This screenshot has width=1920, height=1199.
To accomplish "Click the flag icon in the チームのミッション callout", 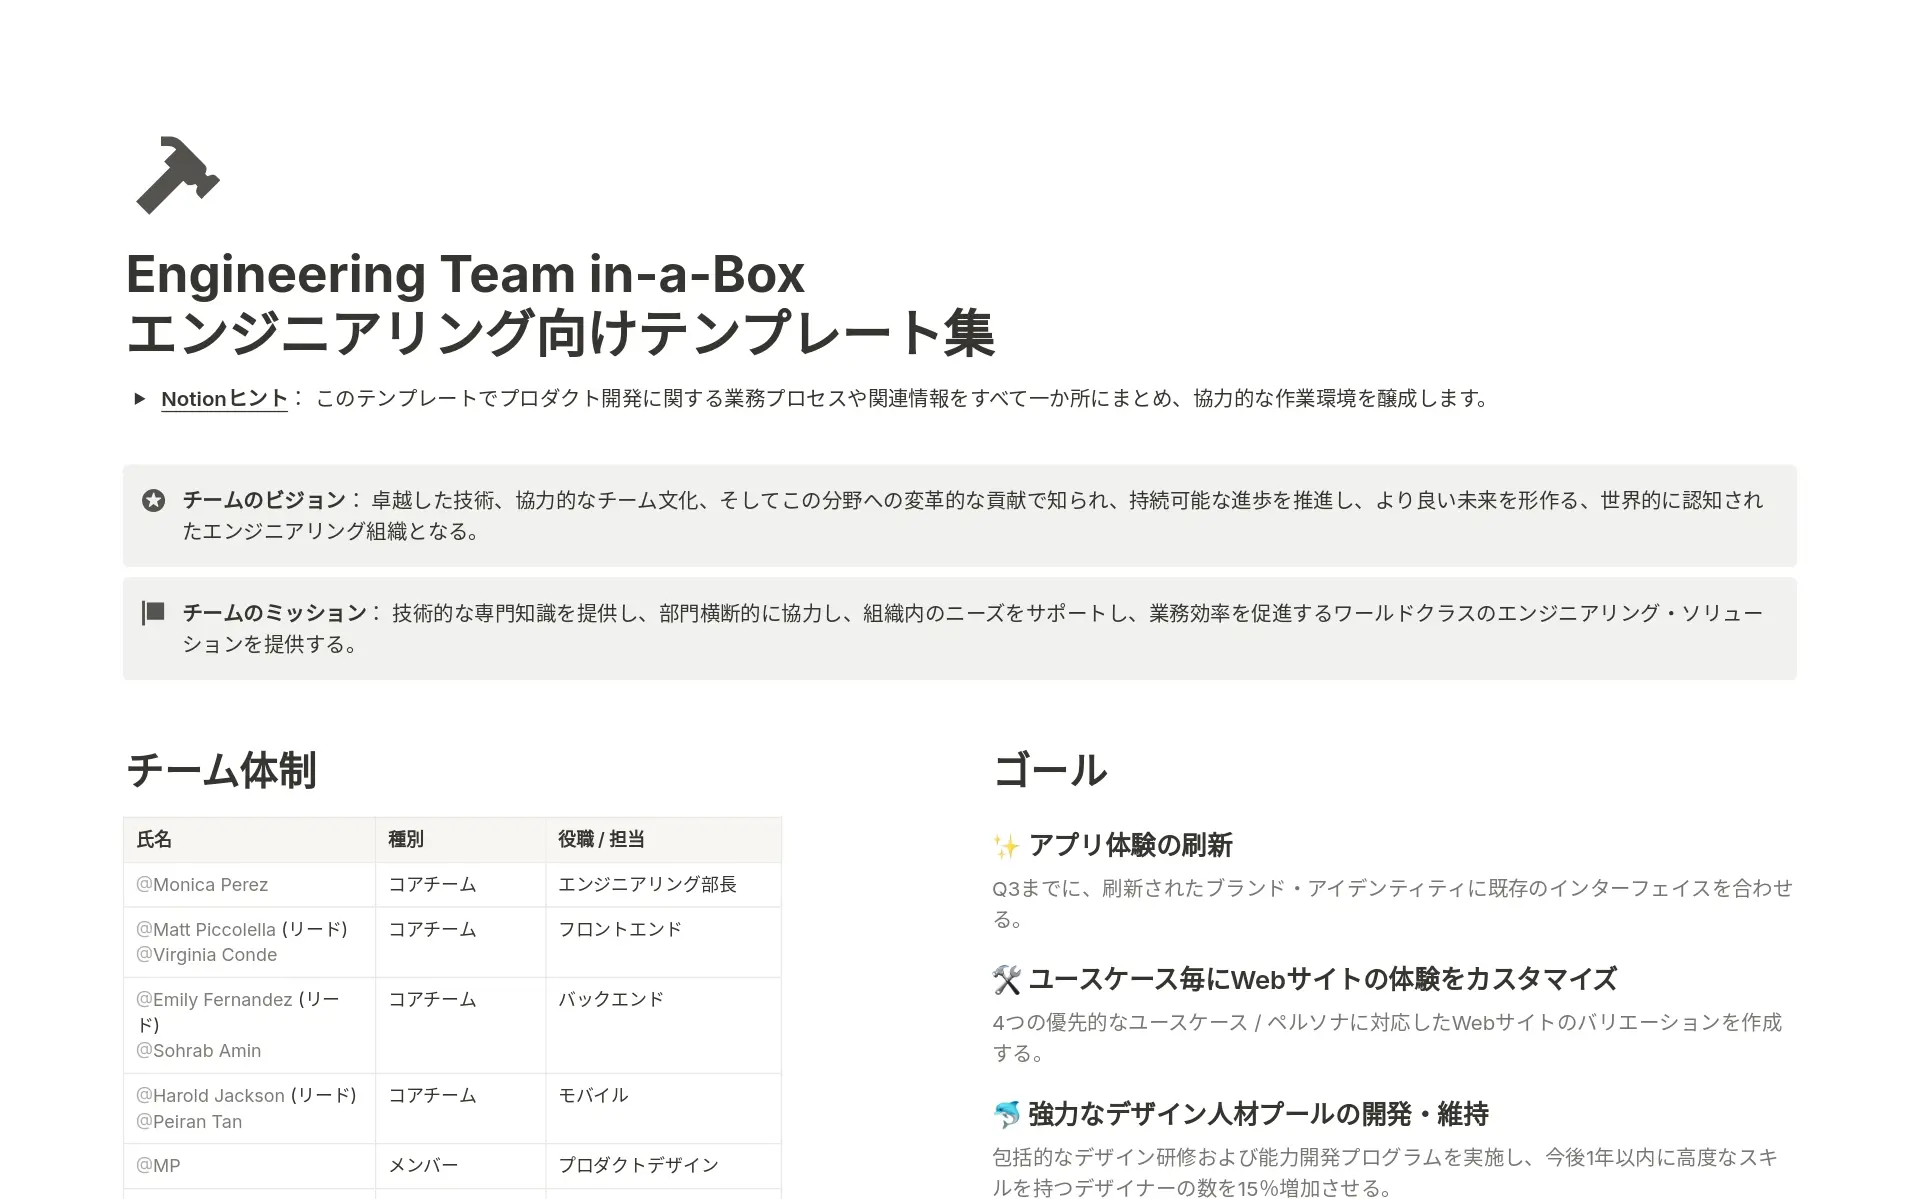I will pos(153,613).
